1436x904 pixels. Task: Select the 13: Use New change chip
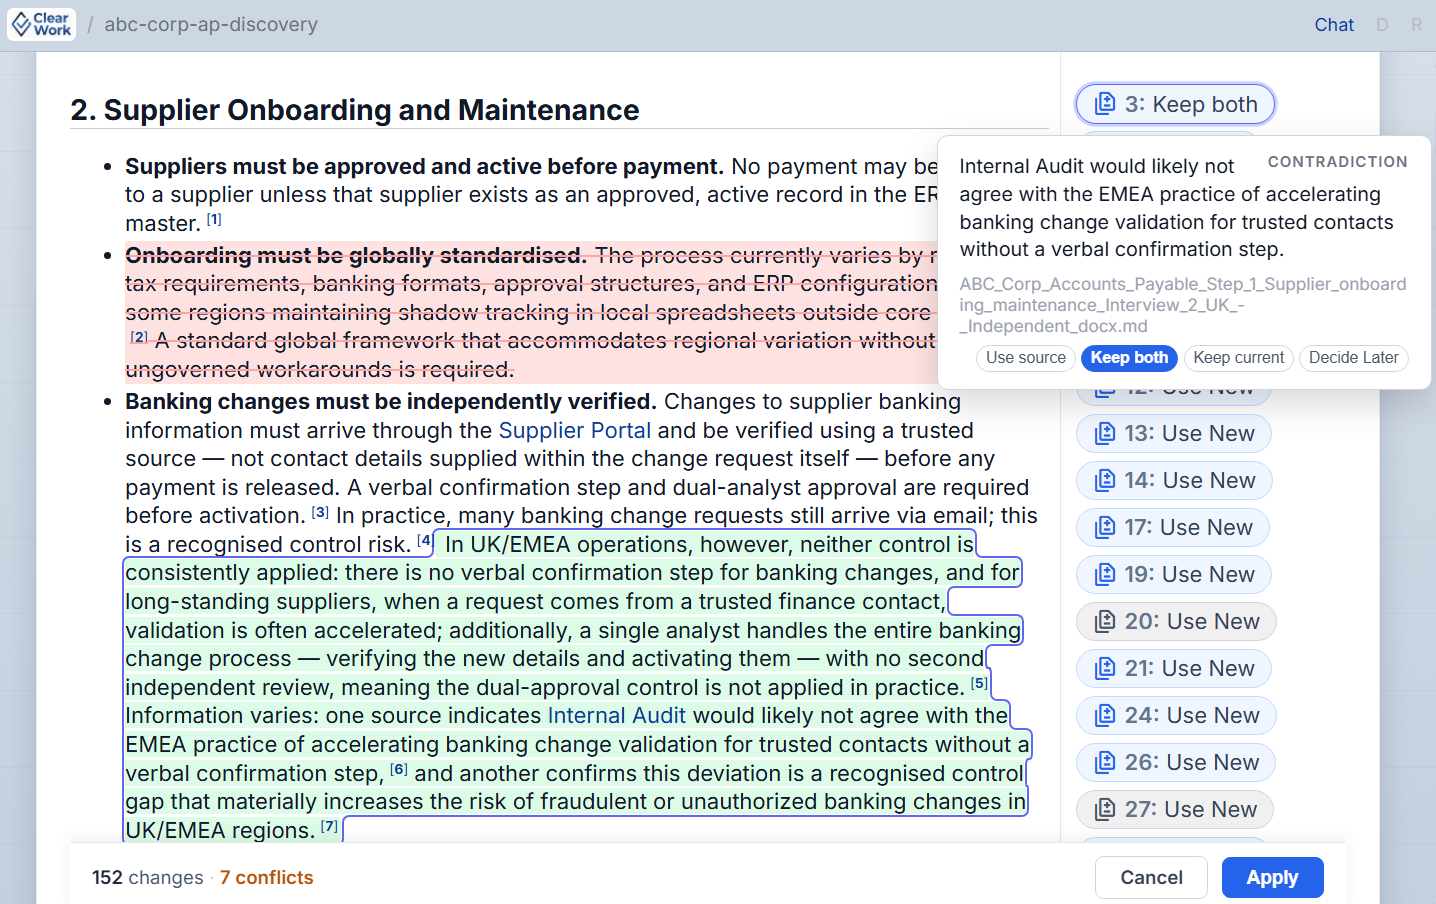coord(1174,433)
